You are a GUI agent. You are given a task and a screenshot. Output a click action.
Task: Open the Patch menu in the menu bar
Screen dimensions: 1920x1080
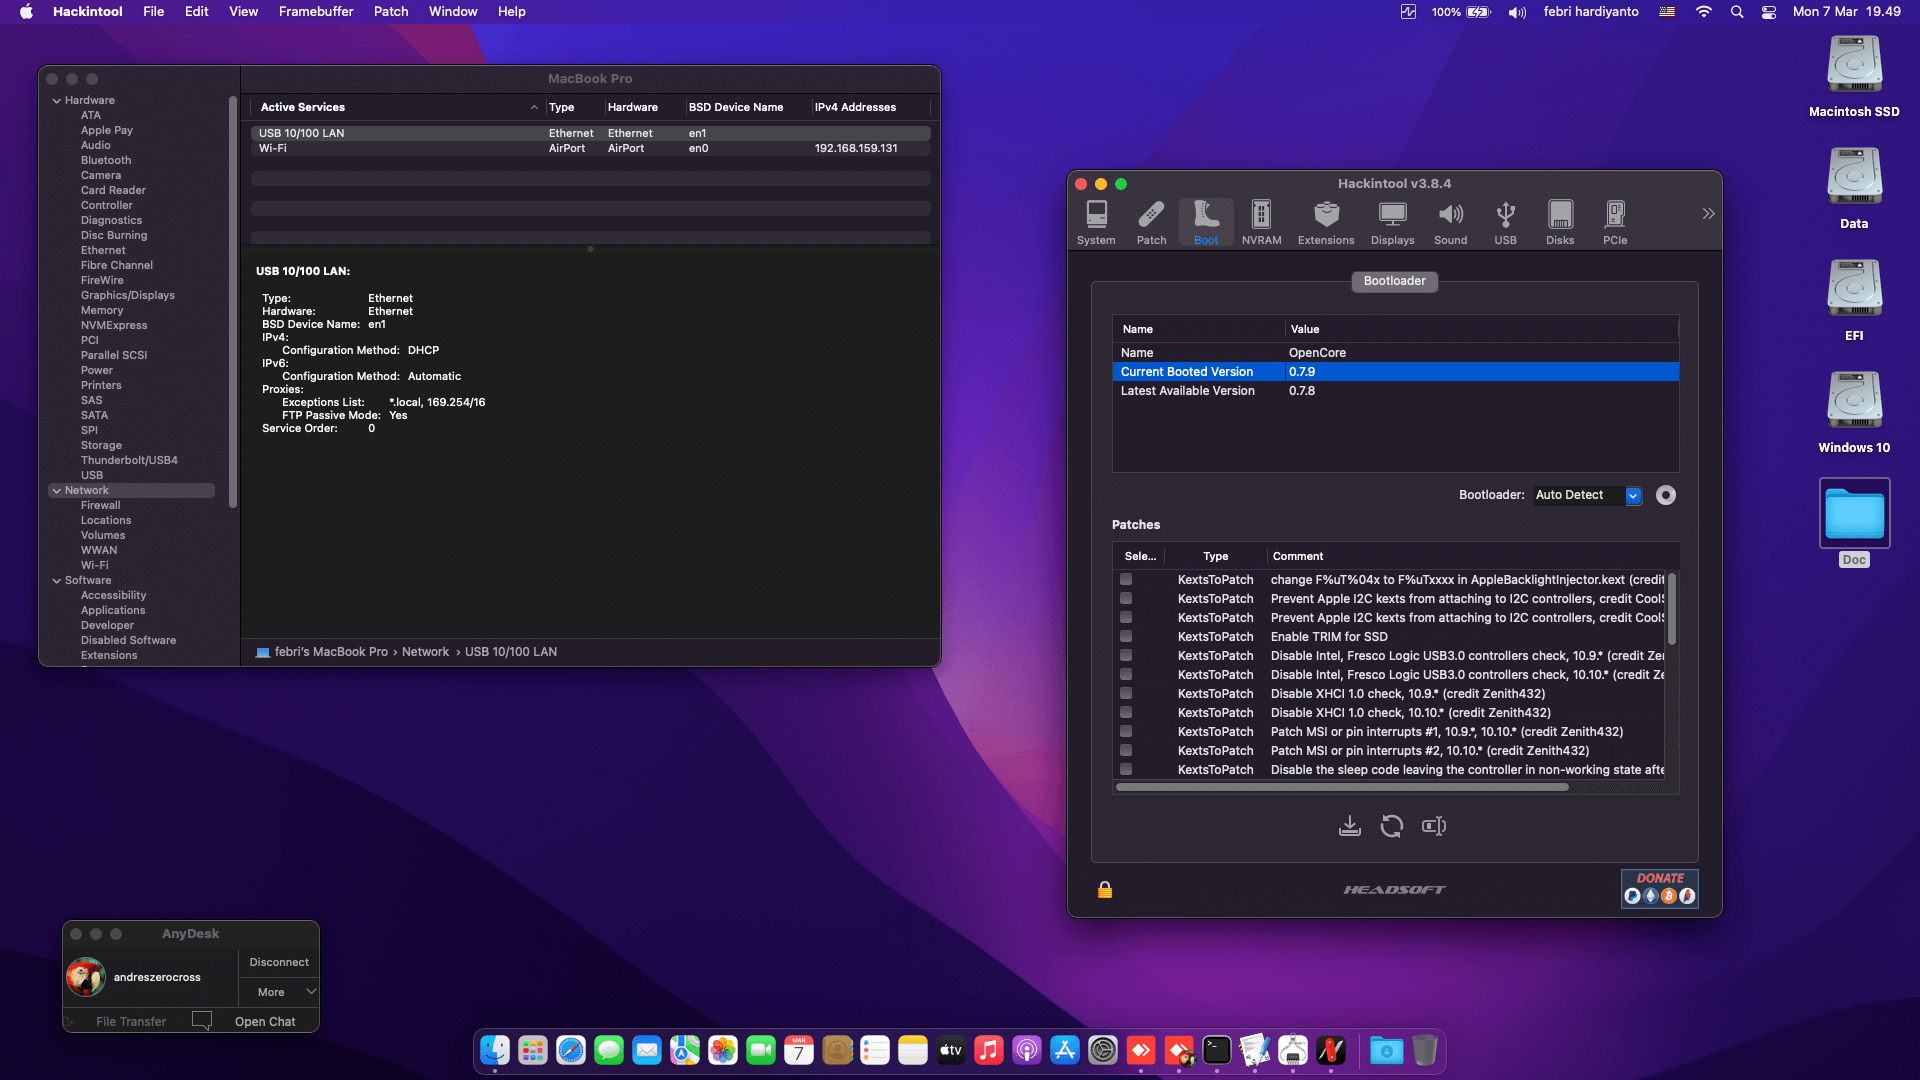tap(391, 12)
